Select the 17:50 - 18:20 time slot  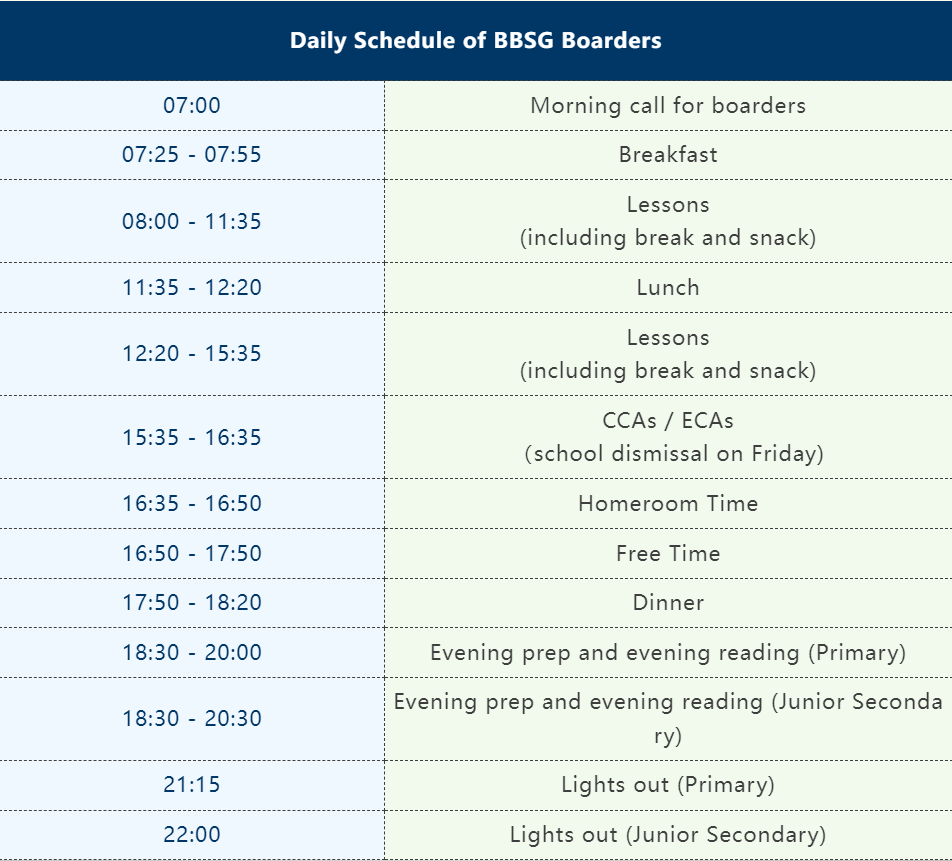click(192, 603)
